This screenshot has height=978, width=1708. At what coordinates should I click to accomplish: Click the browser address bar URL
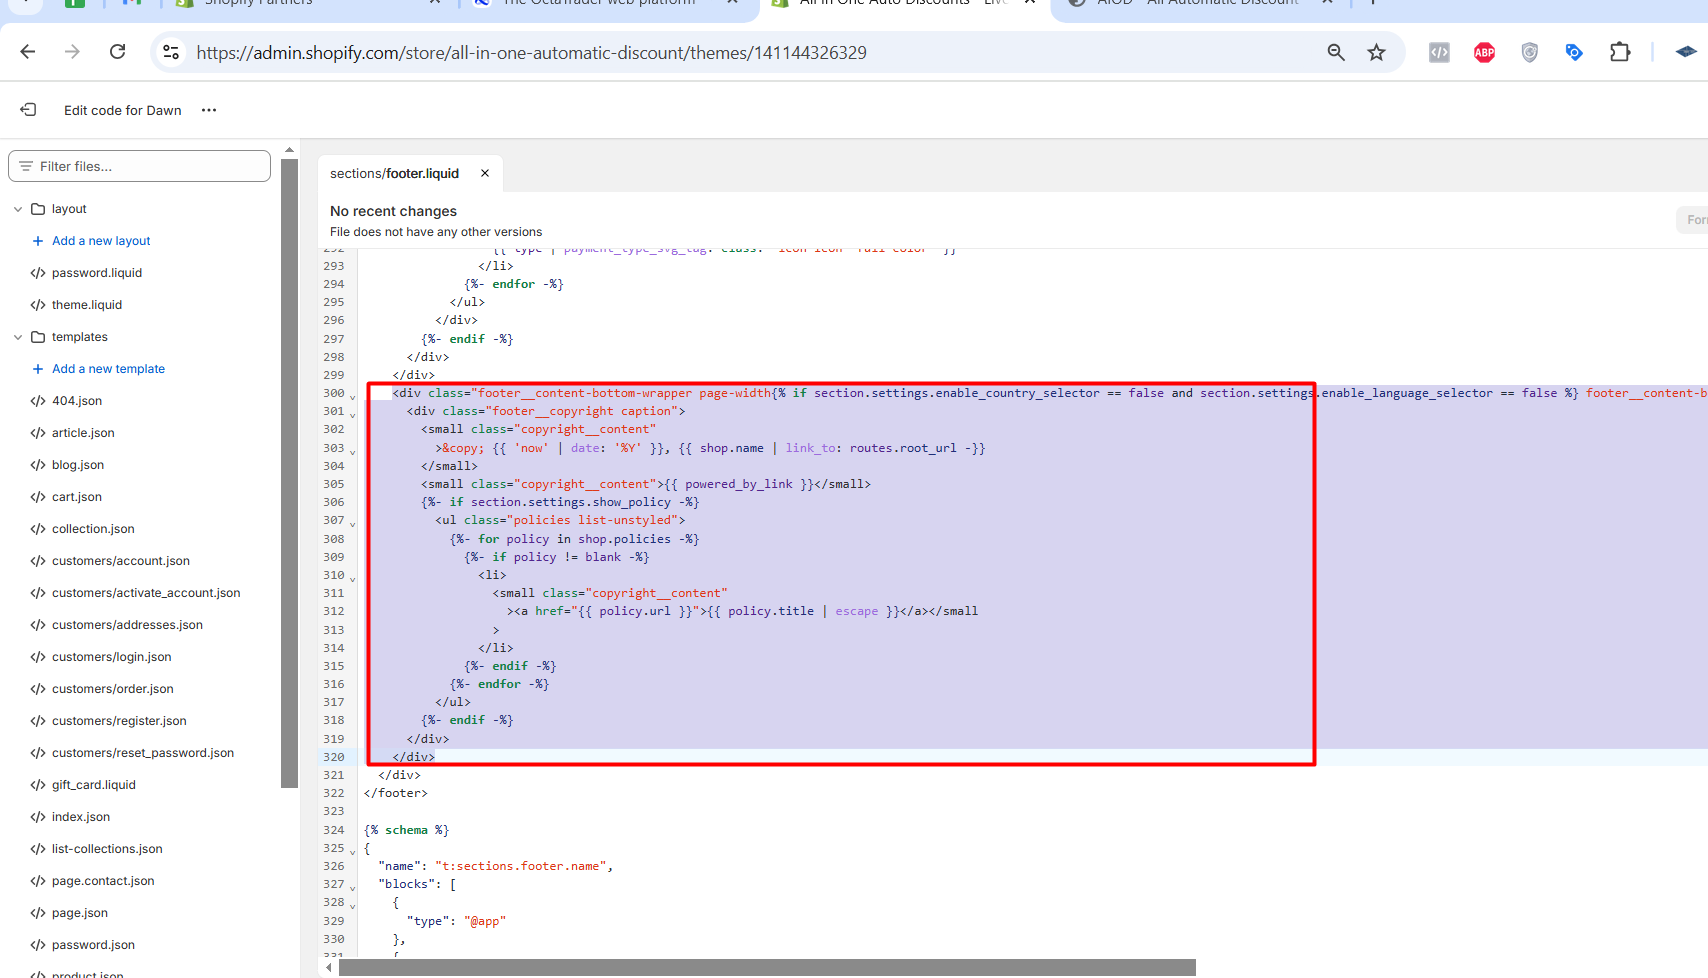point(531,52)
